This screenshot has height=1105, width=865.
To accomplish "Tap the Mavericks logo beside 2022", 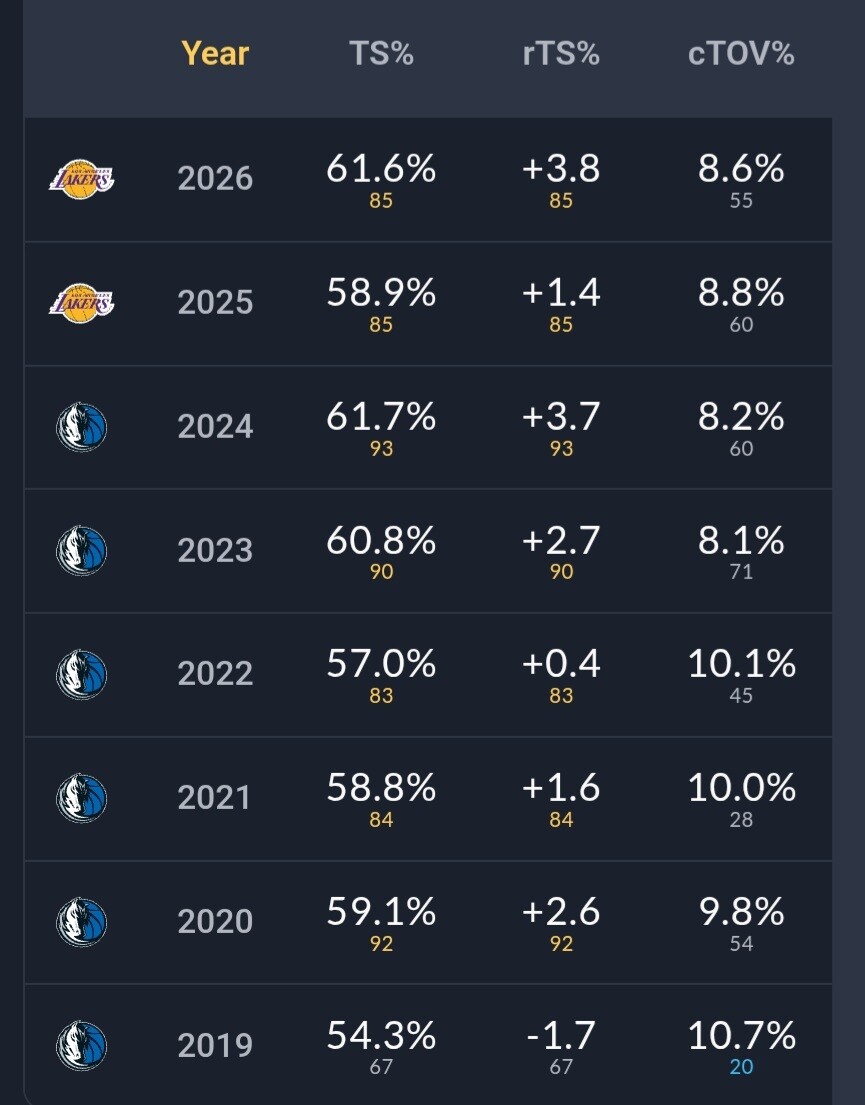I will (81, 674).
